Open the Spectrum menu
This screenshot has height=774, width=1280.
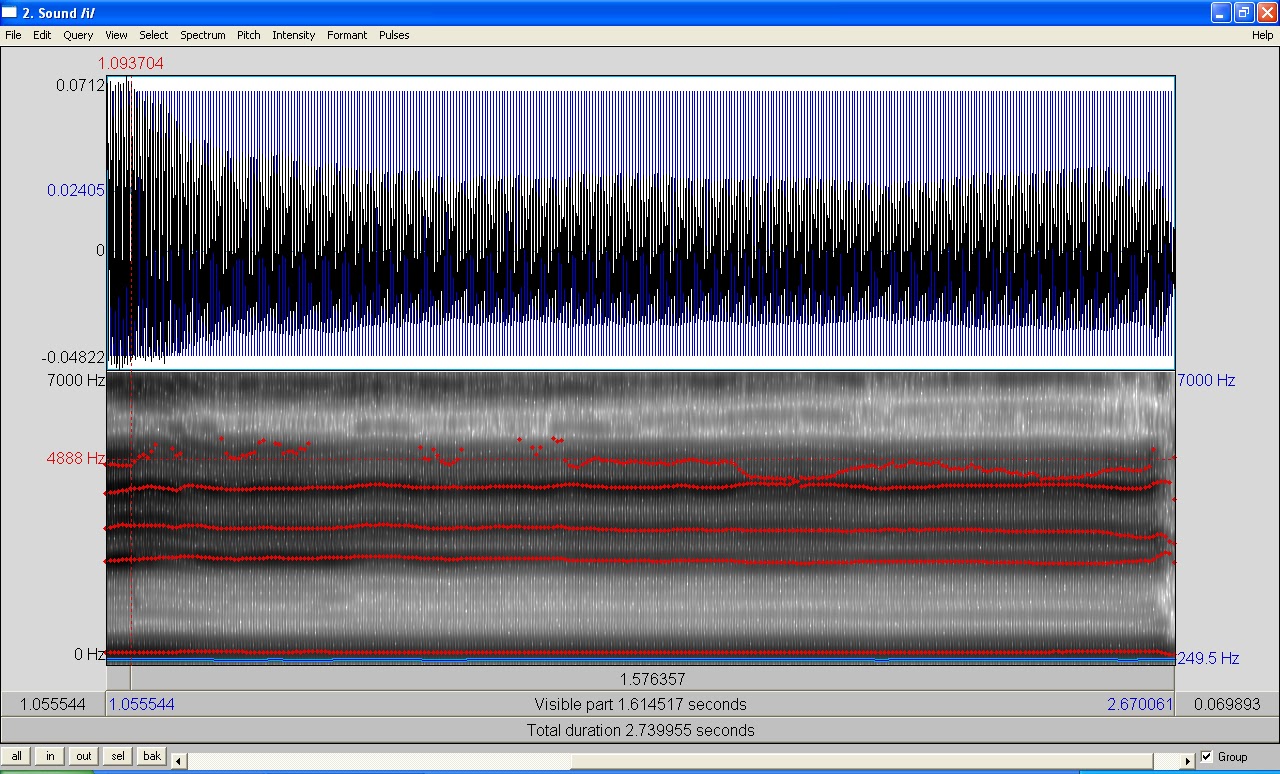(x=203, y=35)
